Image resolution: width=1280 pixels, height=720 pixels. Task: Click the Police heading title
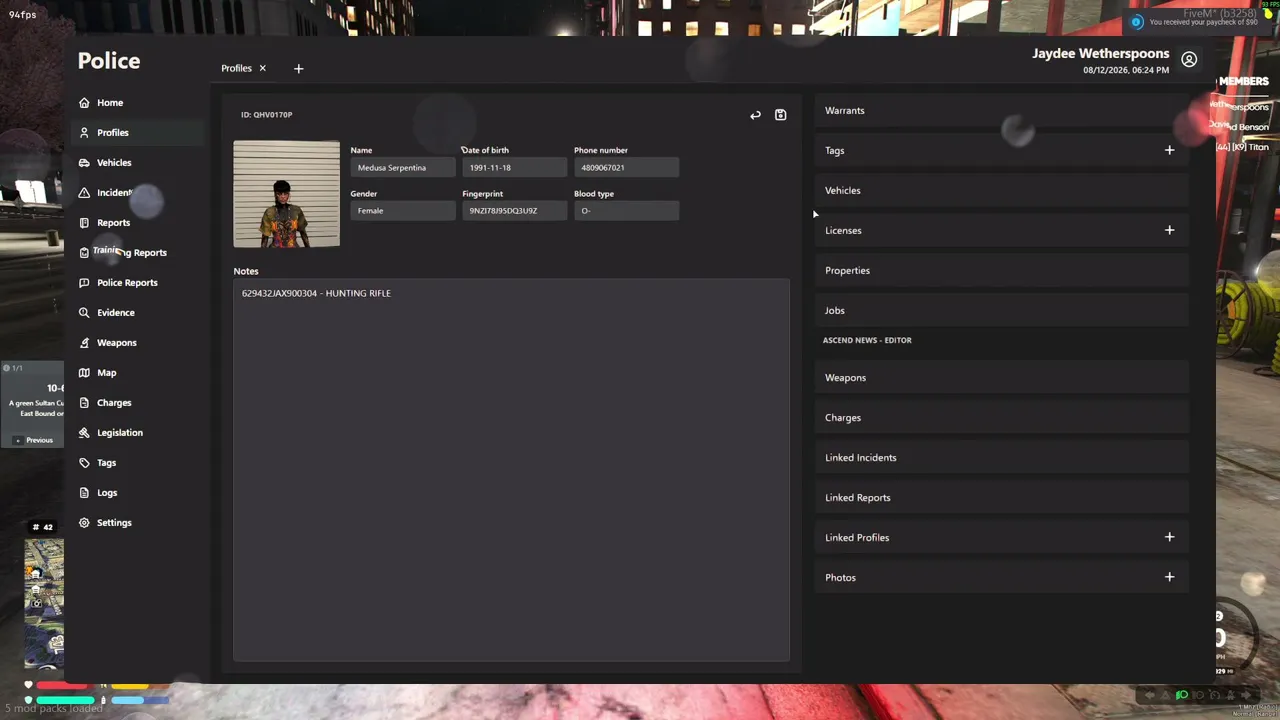109,61
